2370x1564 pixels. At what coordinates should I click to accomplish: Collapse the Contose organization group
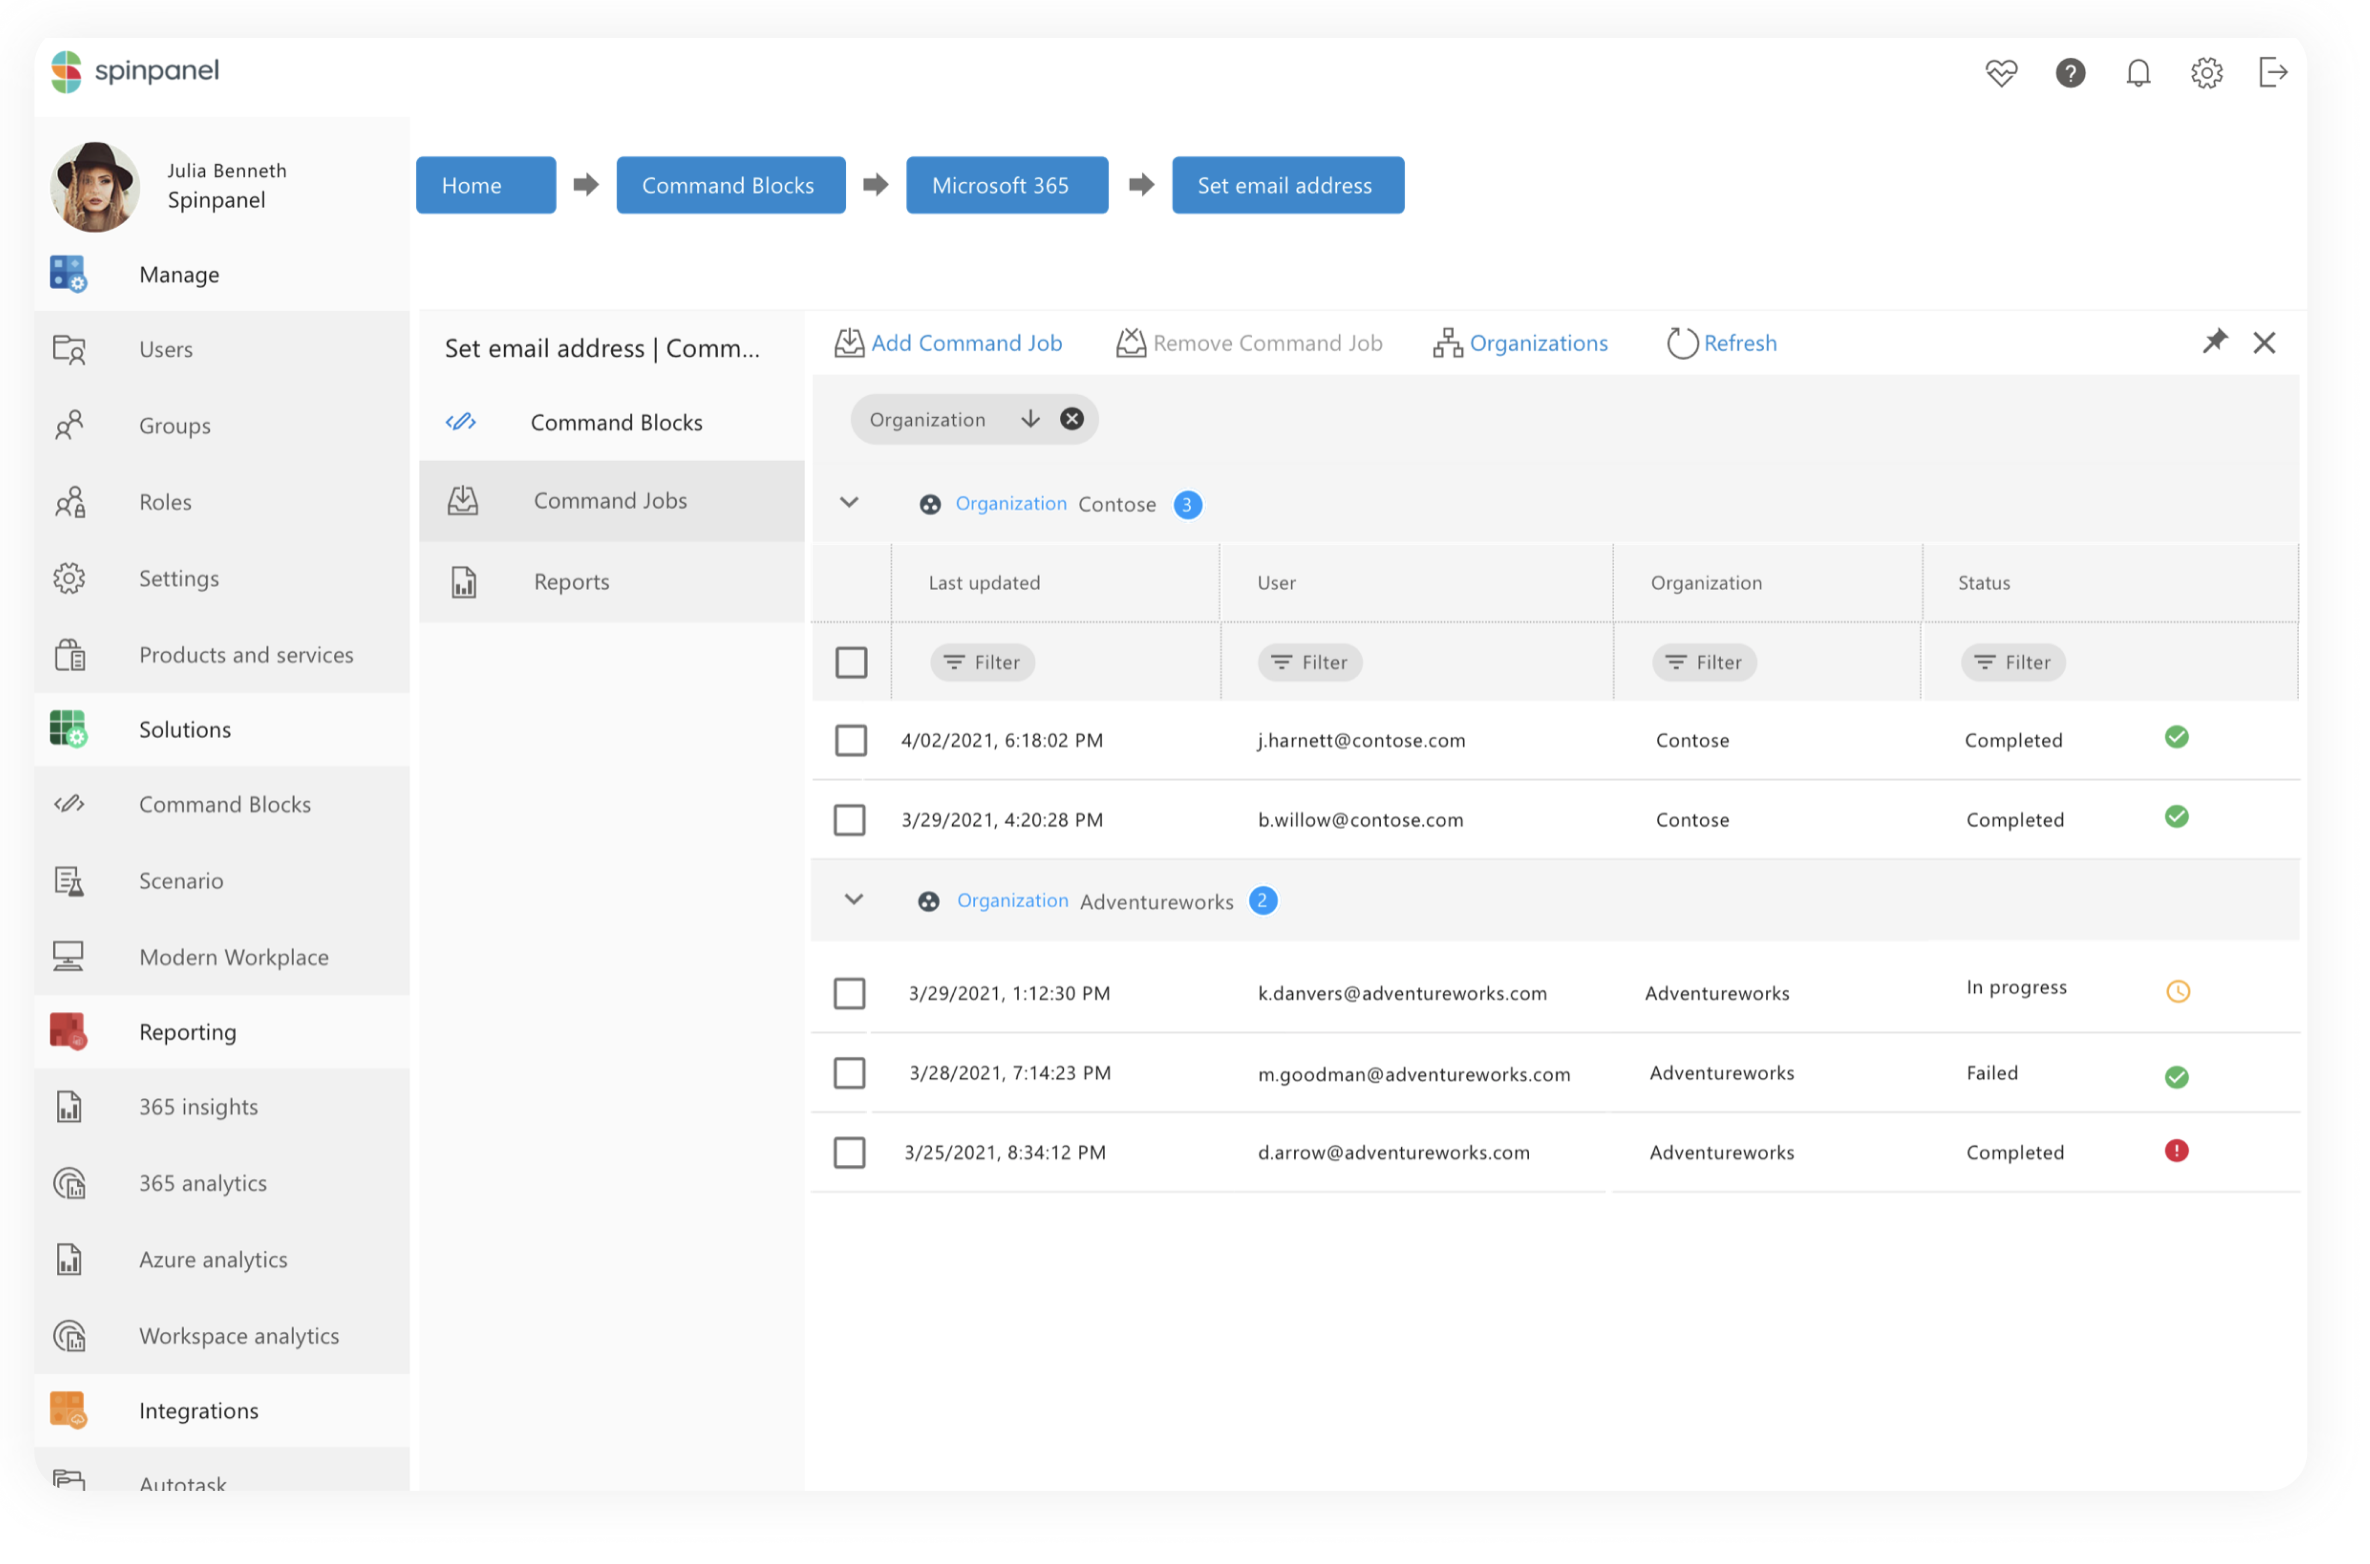tap(848, 502)
